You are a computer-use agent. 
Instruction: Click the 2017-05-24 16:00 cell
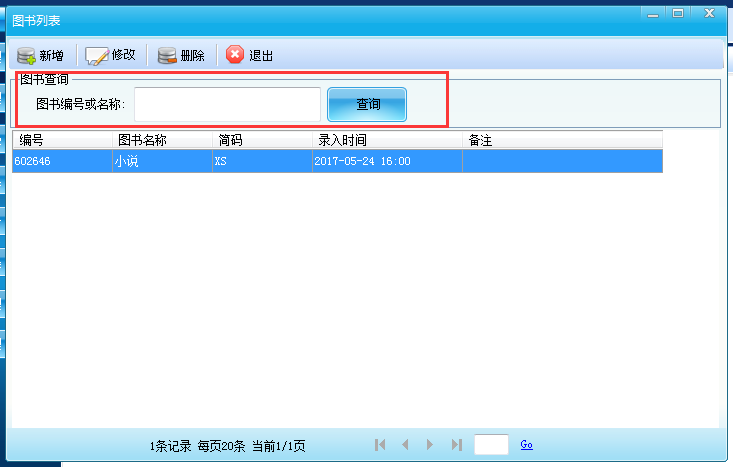(387, 161)
